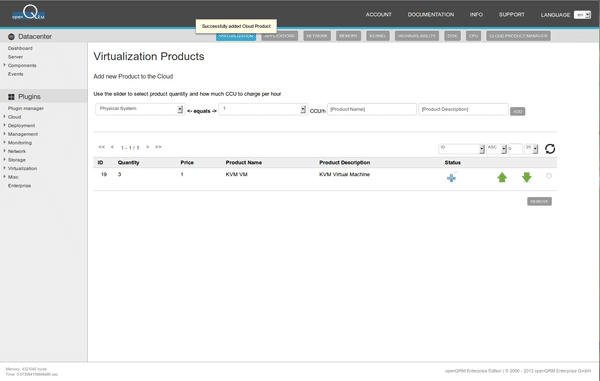600x381 pixels.
Task: Expand the Cloud plugin menu
Action: pyautogui.click(x=5, y=116)
